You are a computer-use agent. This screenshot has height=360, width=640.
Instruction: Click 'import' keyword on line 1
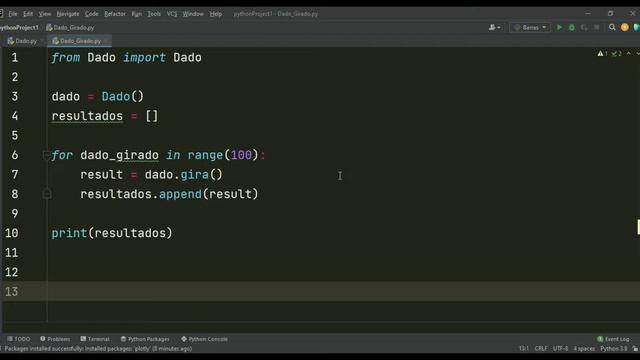point(144,58)
